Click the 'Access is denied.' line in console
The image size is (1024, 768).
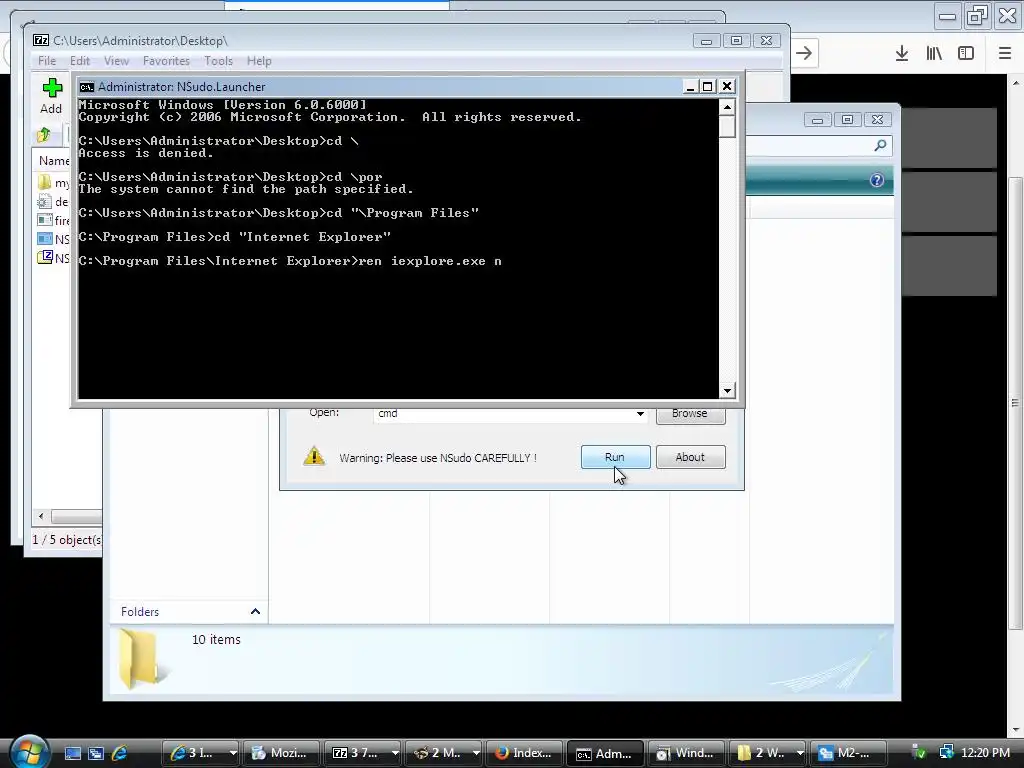click(146, 153)
